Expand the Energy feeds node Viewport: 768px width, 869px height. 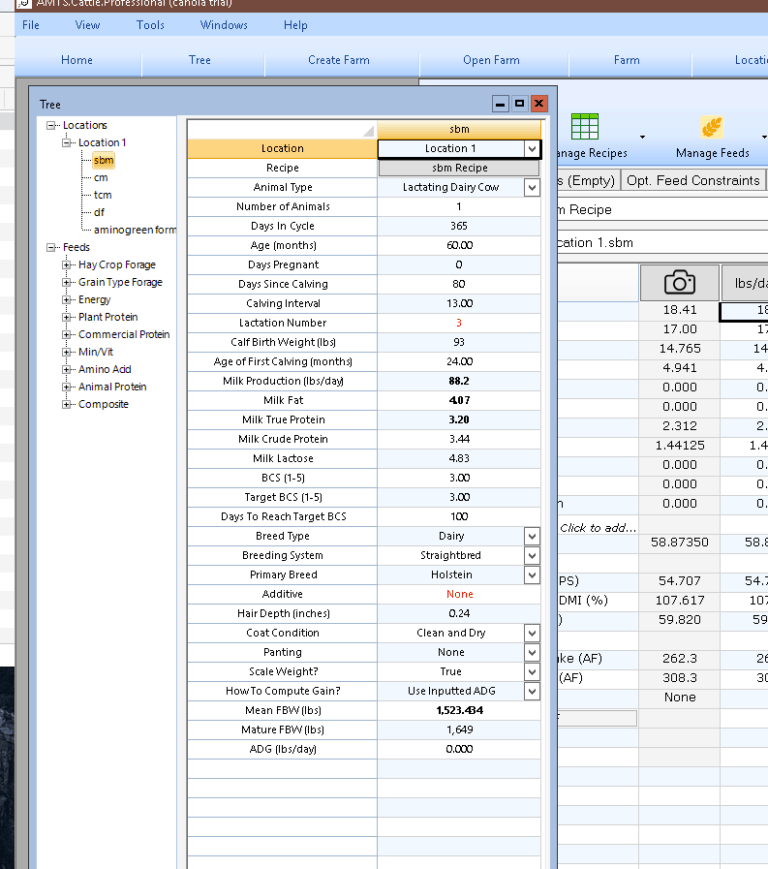66,300
